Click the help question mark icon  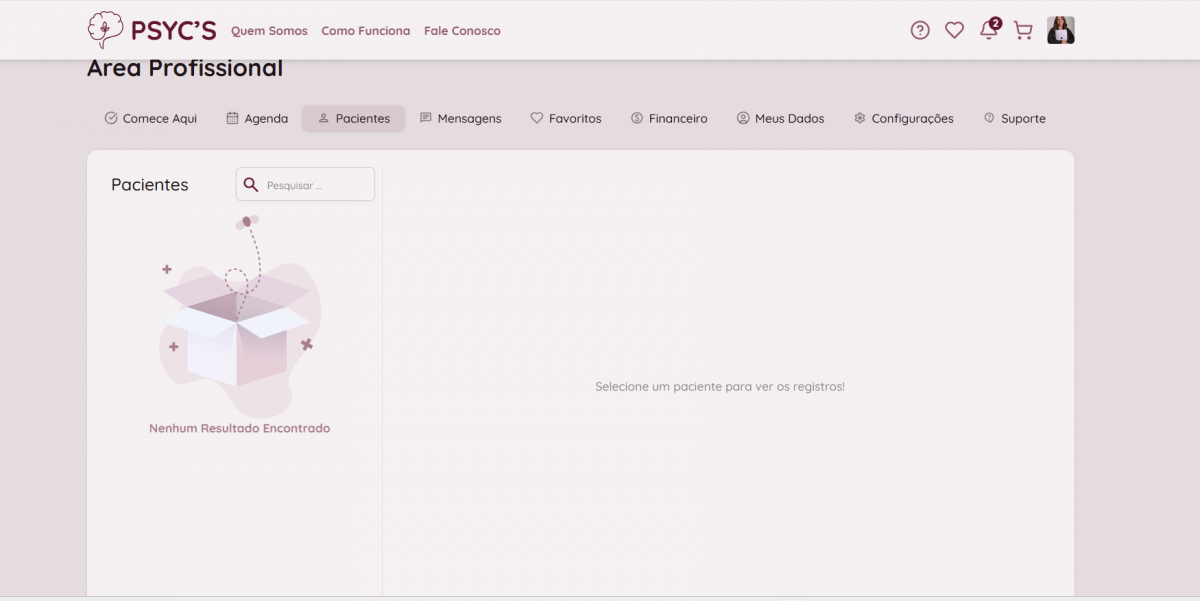[x=920, y=30]
